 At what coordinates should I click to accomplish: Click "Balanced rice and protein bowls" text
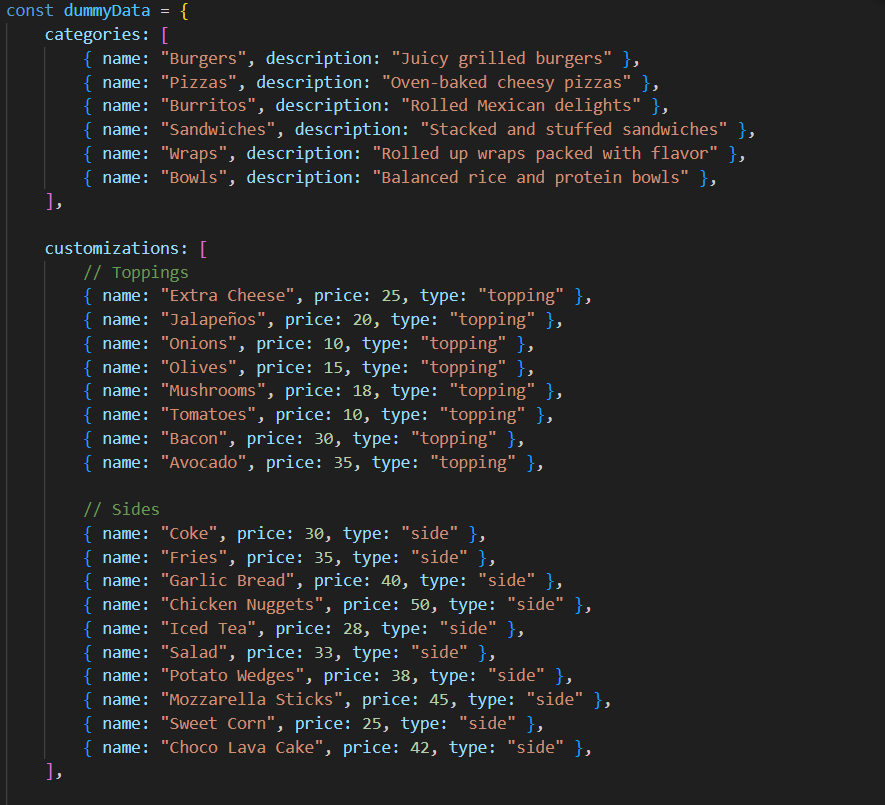(531, 178)
